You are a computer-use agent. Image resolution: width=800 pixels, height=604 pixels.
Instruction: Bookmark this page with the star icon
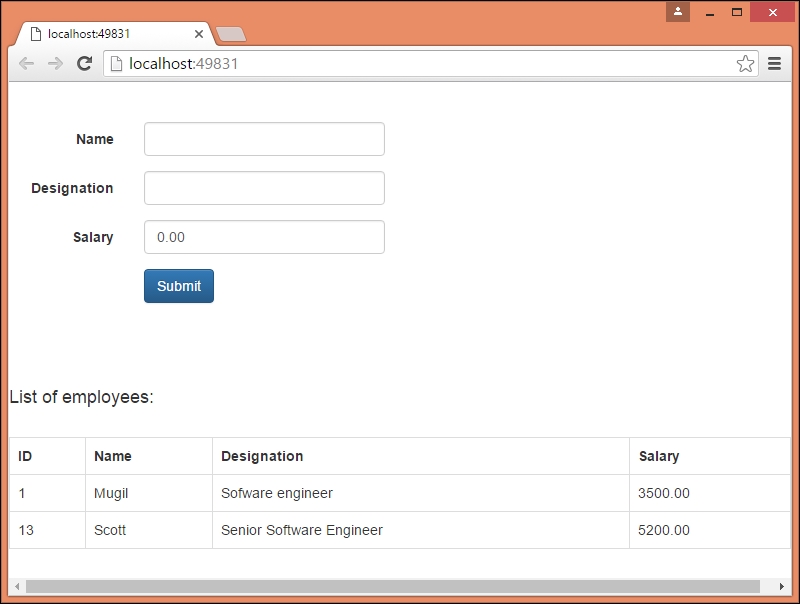pyautogui.click(x=745, y=64)
